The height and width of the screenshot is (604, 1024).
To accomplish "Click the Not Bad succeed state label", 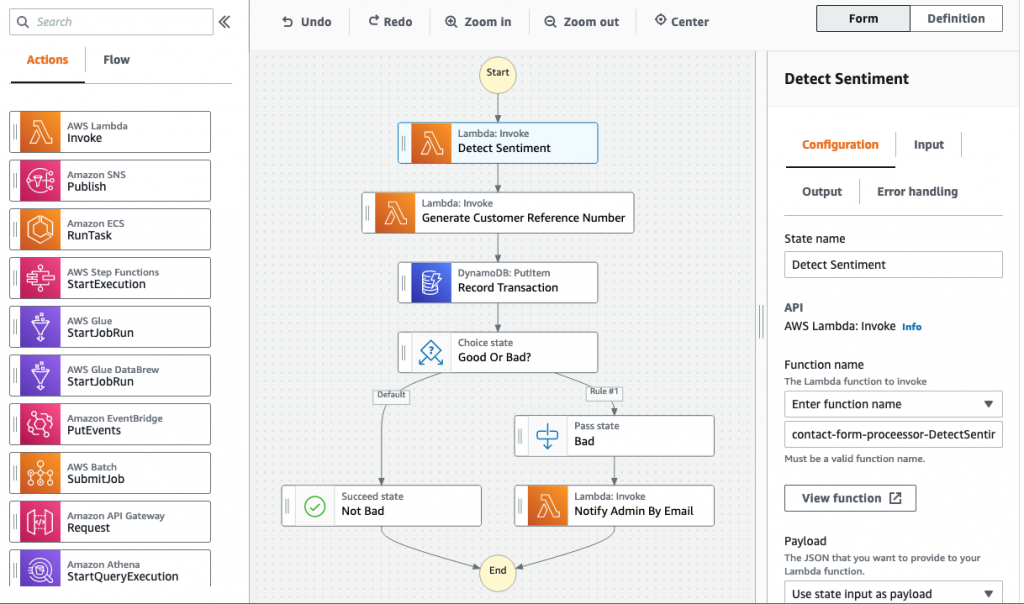I will click(362, 511).
